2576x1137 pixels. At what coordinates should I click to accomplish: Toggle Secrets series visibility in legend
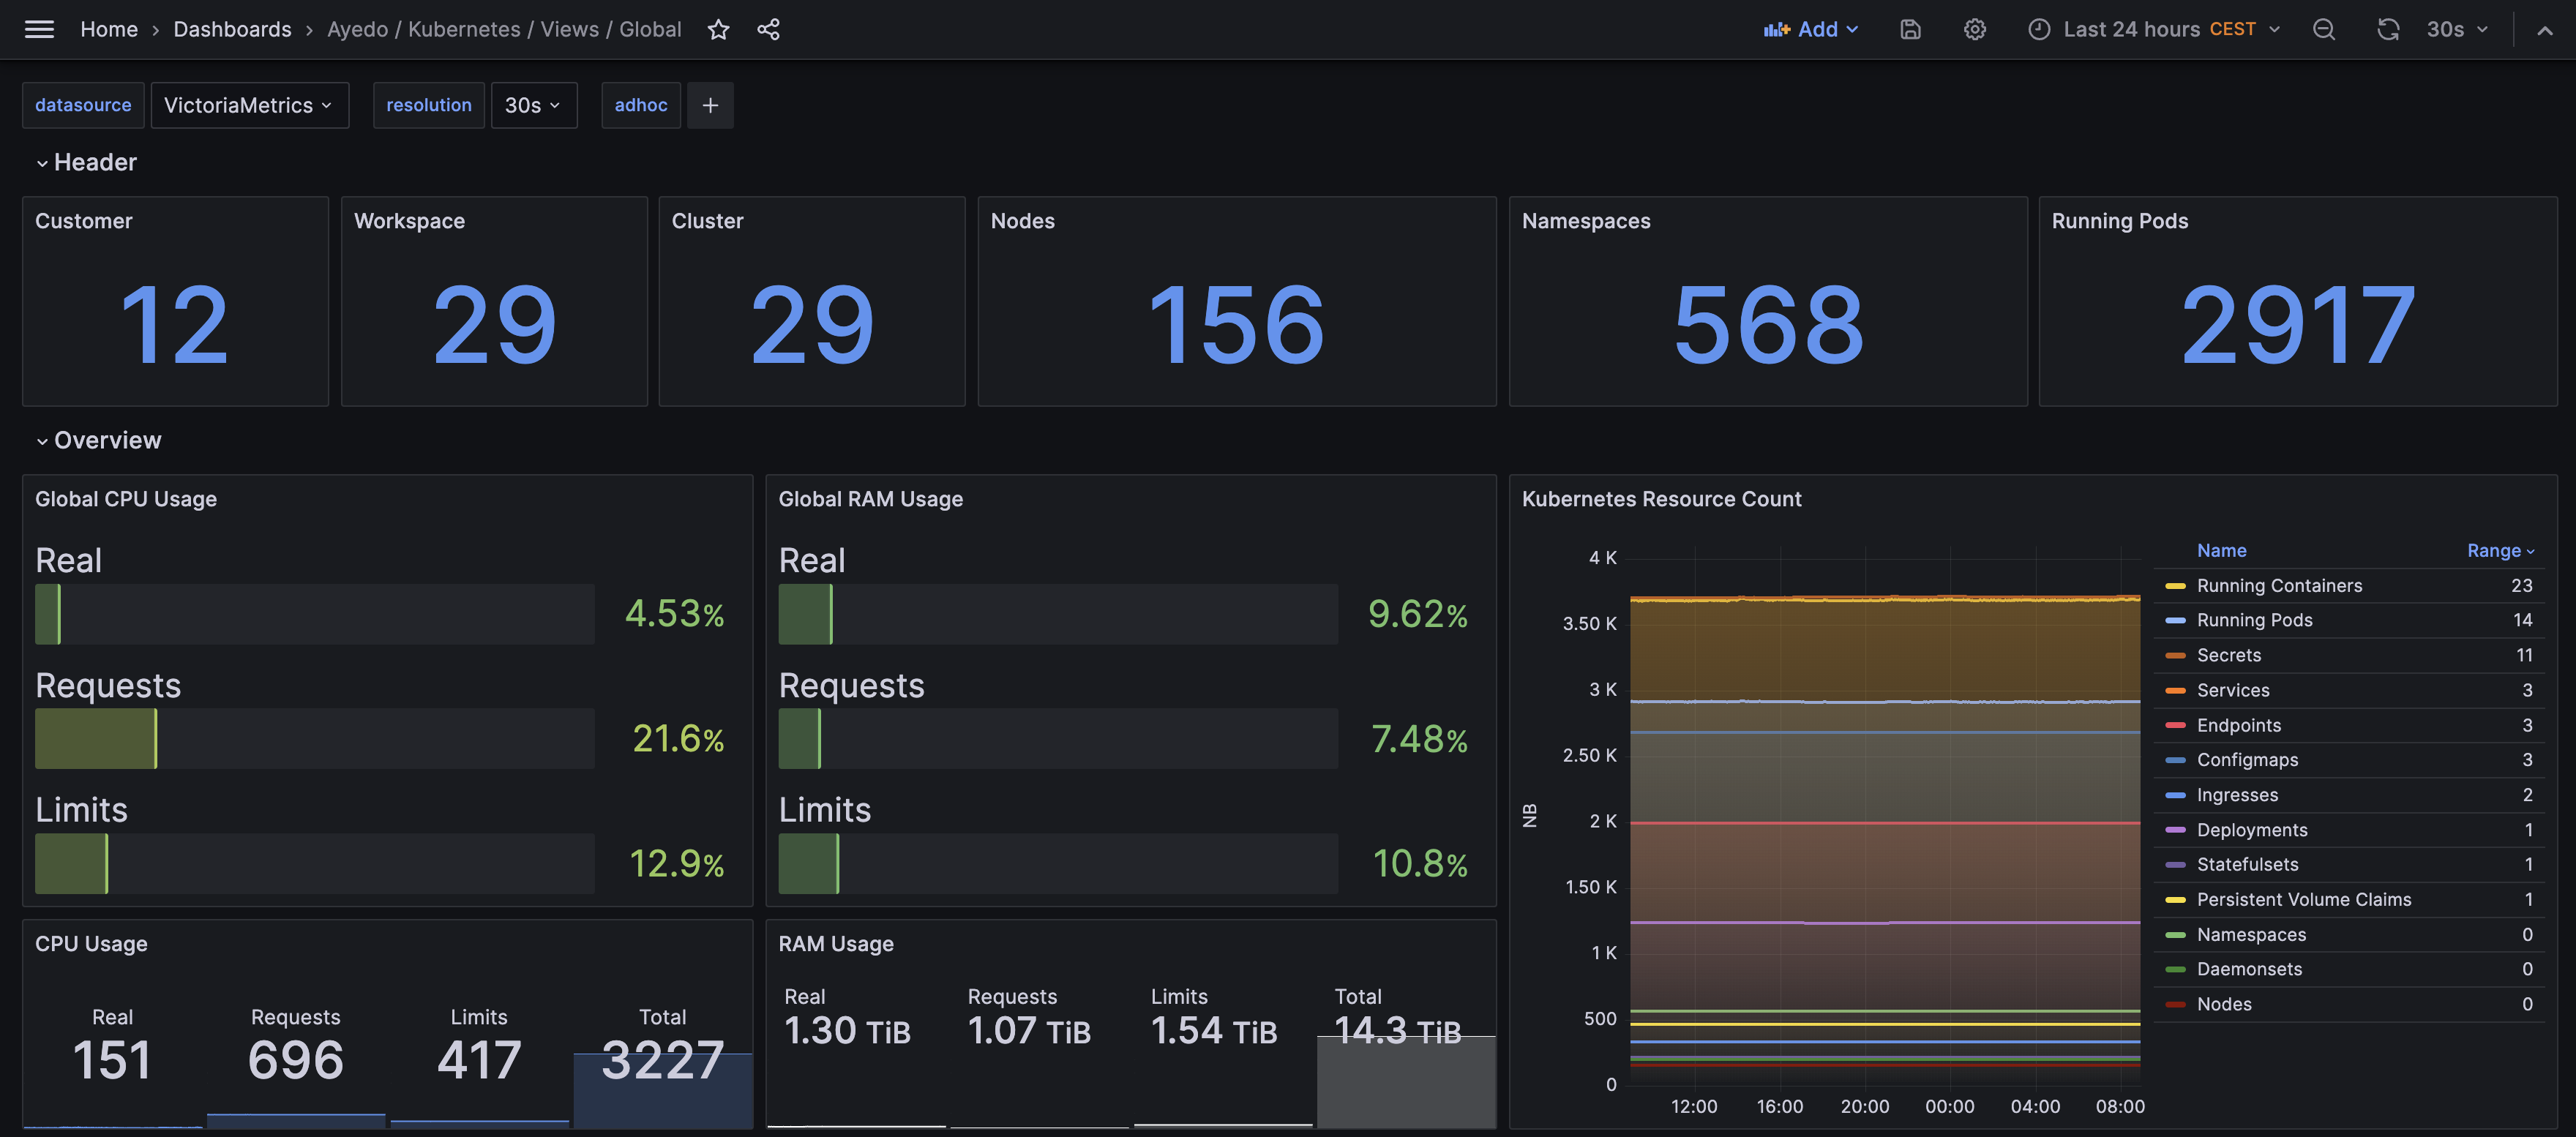(x=2228, y=655)
